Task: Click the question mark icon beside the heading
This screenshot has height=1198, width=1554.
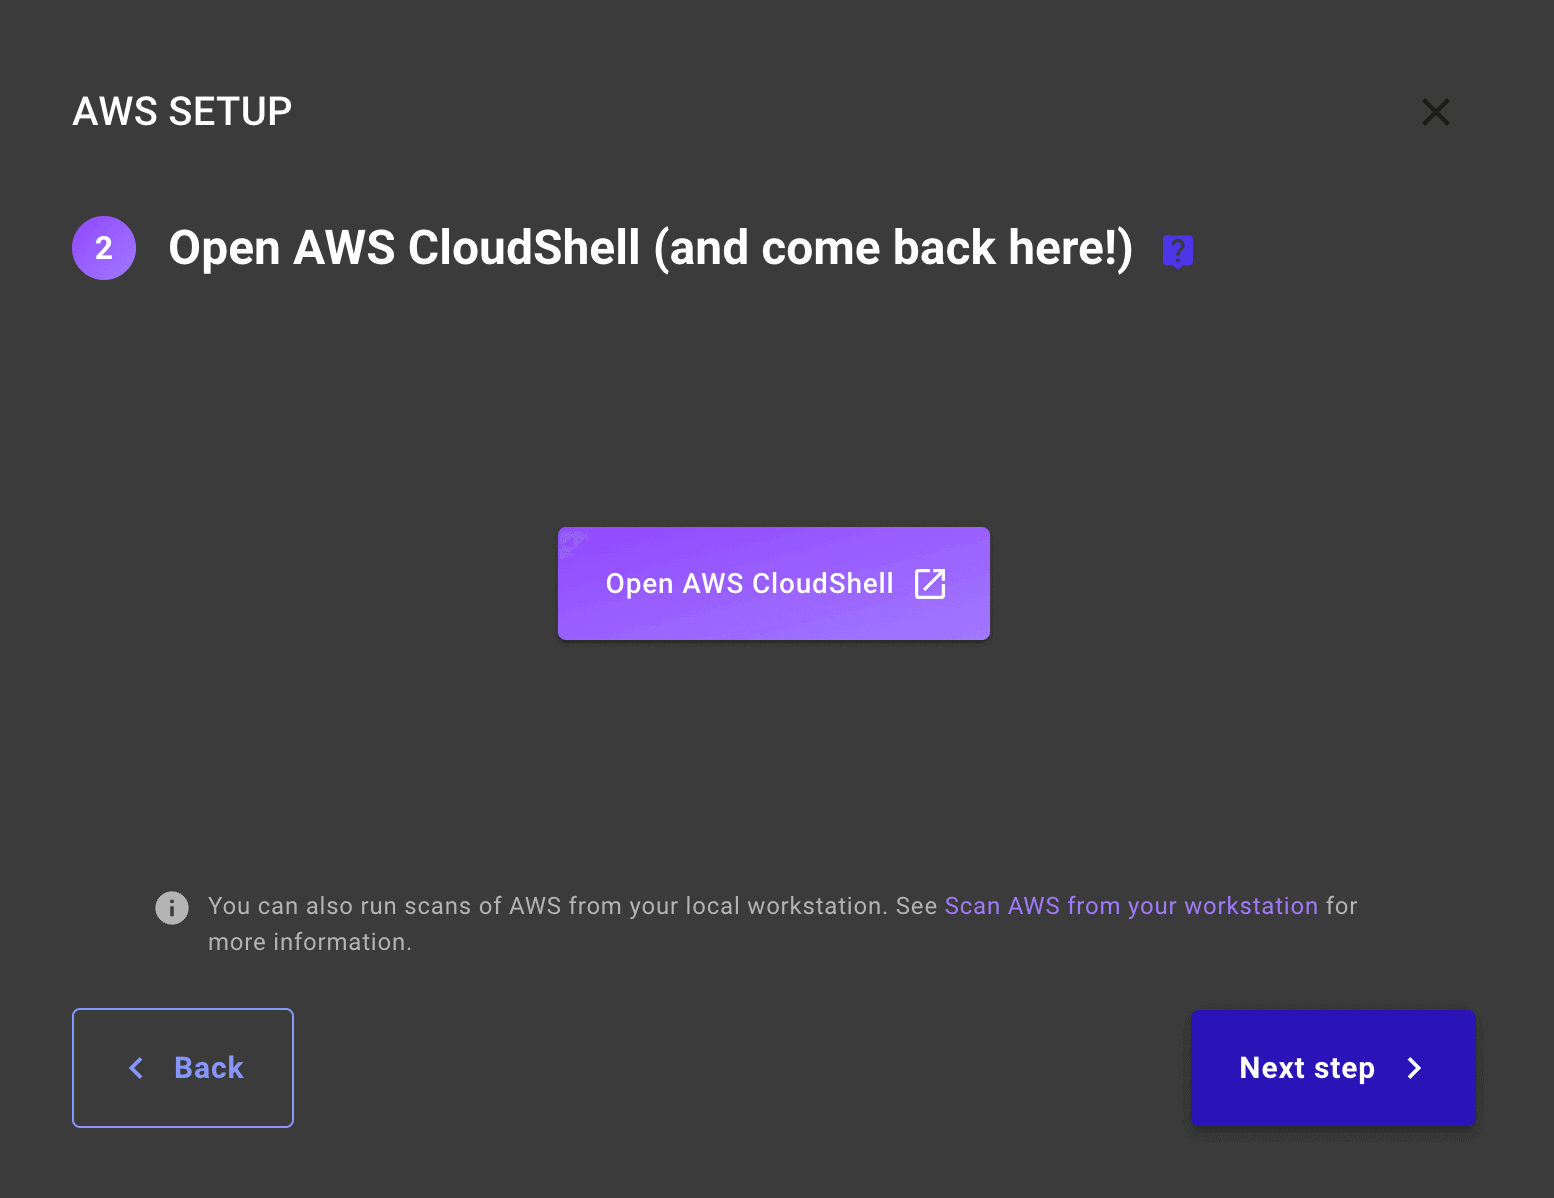Action: click(1177, 250)
